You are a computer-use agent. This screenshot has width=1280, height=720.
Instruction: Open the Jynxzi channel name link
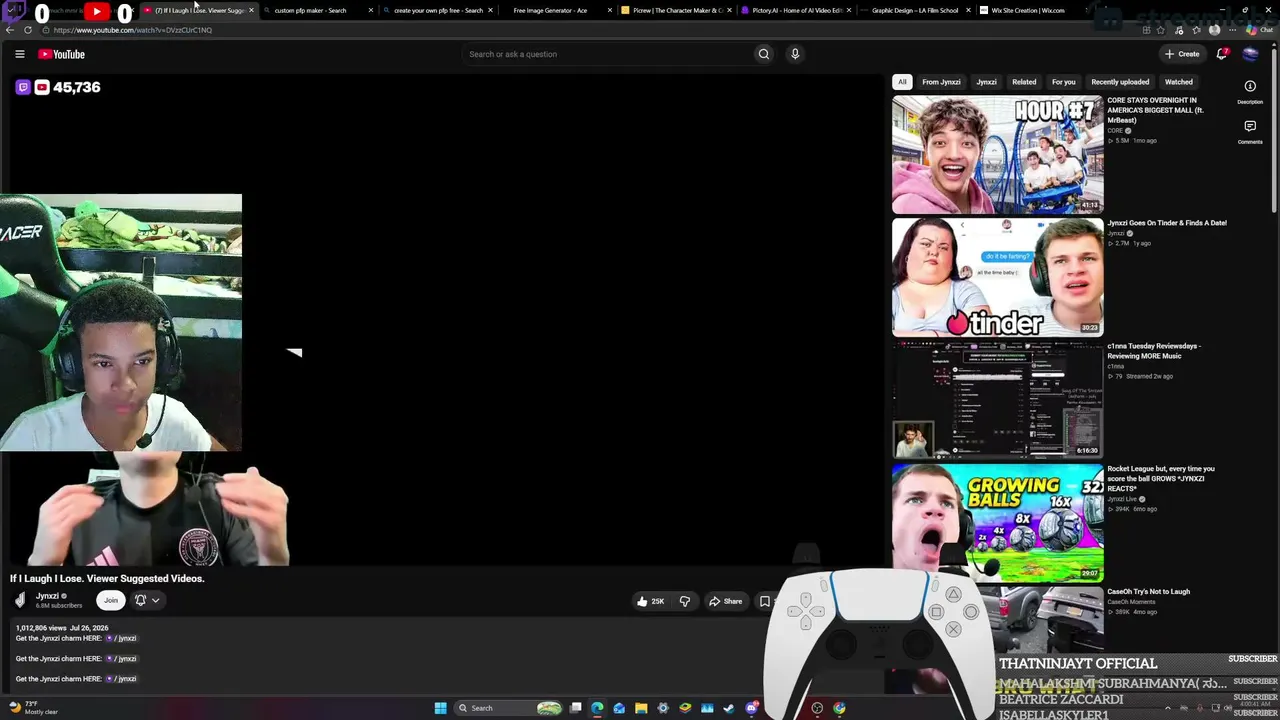tap(47, 596)
